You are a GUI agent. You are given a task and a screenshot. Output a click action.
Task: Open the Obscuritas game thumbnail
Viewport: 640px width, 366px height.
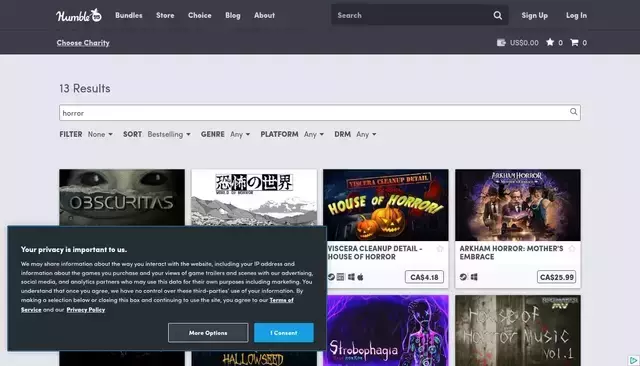click(122, 197)
